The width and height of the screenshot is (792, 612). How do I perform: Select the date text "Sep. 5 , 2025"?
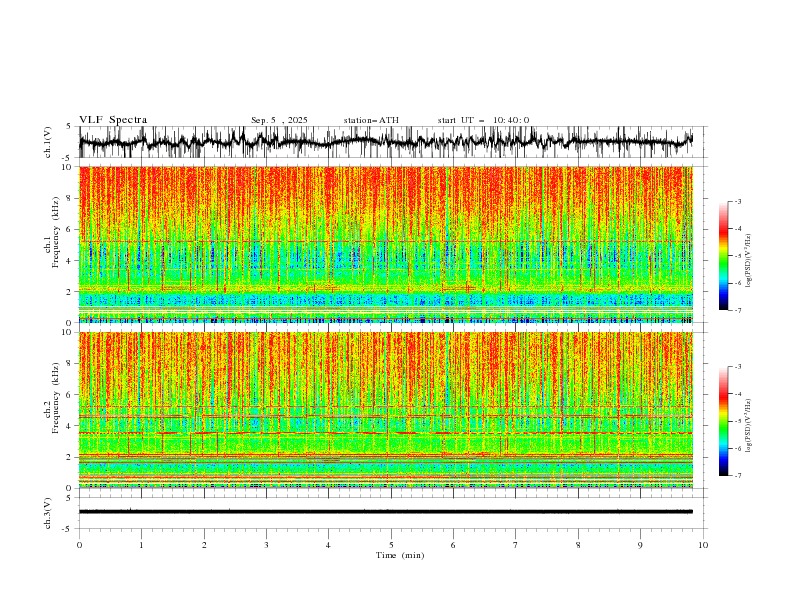[279, 120]
